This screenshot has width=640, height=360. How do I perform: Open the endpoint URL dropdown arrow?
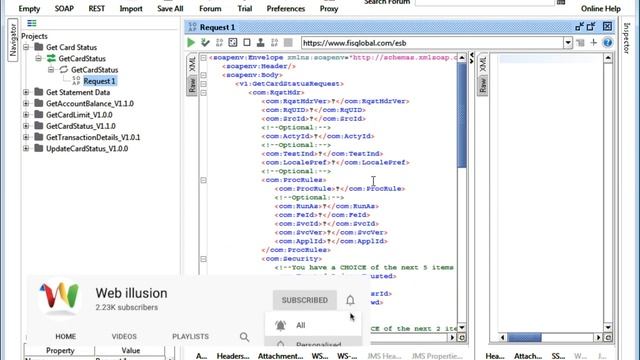pyautogui.click(x=568, y=42)
